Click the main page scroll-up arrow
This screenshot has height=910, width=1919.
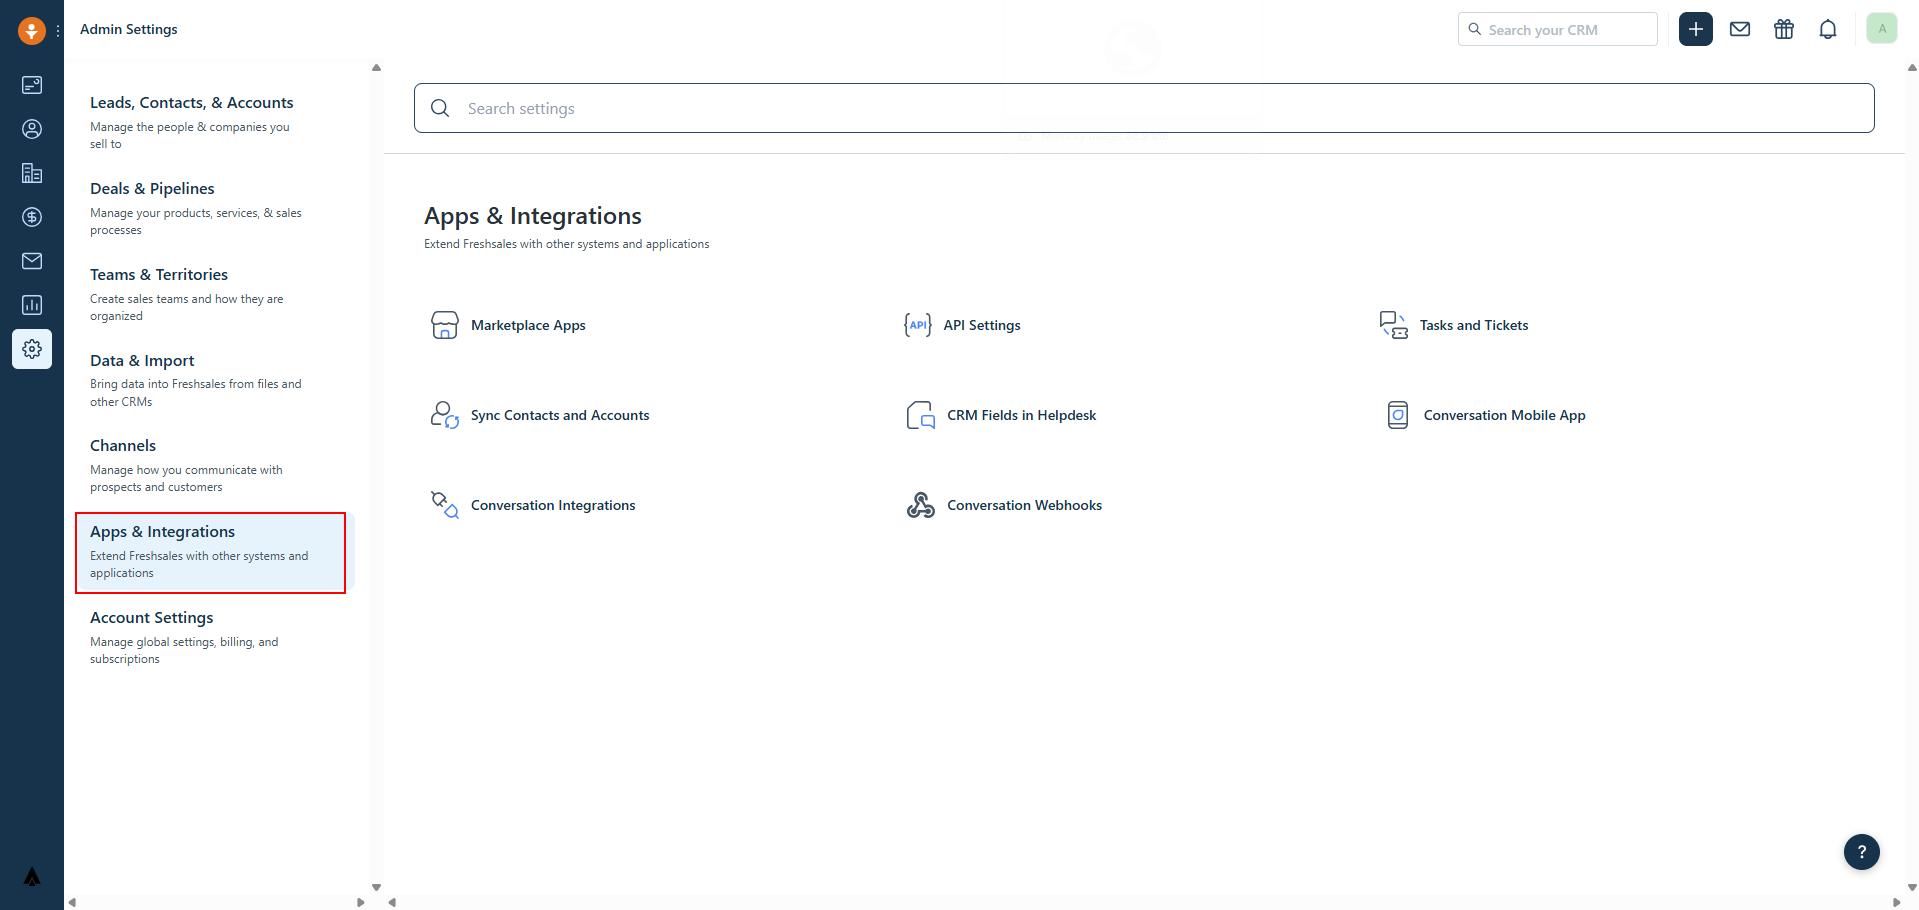pos(1912,68)
